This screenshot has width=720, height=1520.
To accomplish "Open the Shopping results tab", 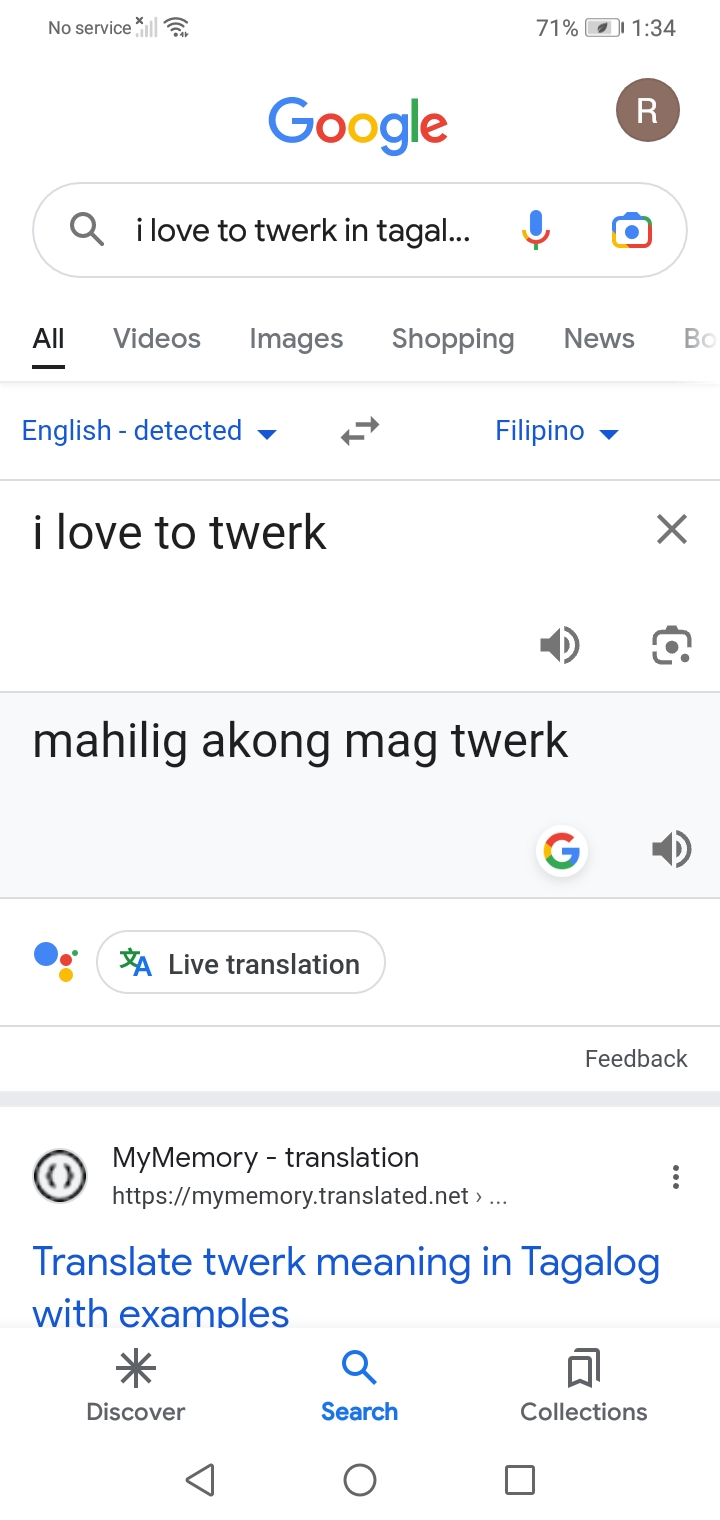I will pos(453,339).
